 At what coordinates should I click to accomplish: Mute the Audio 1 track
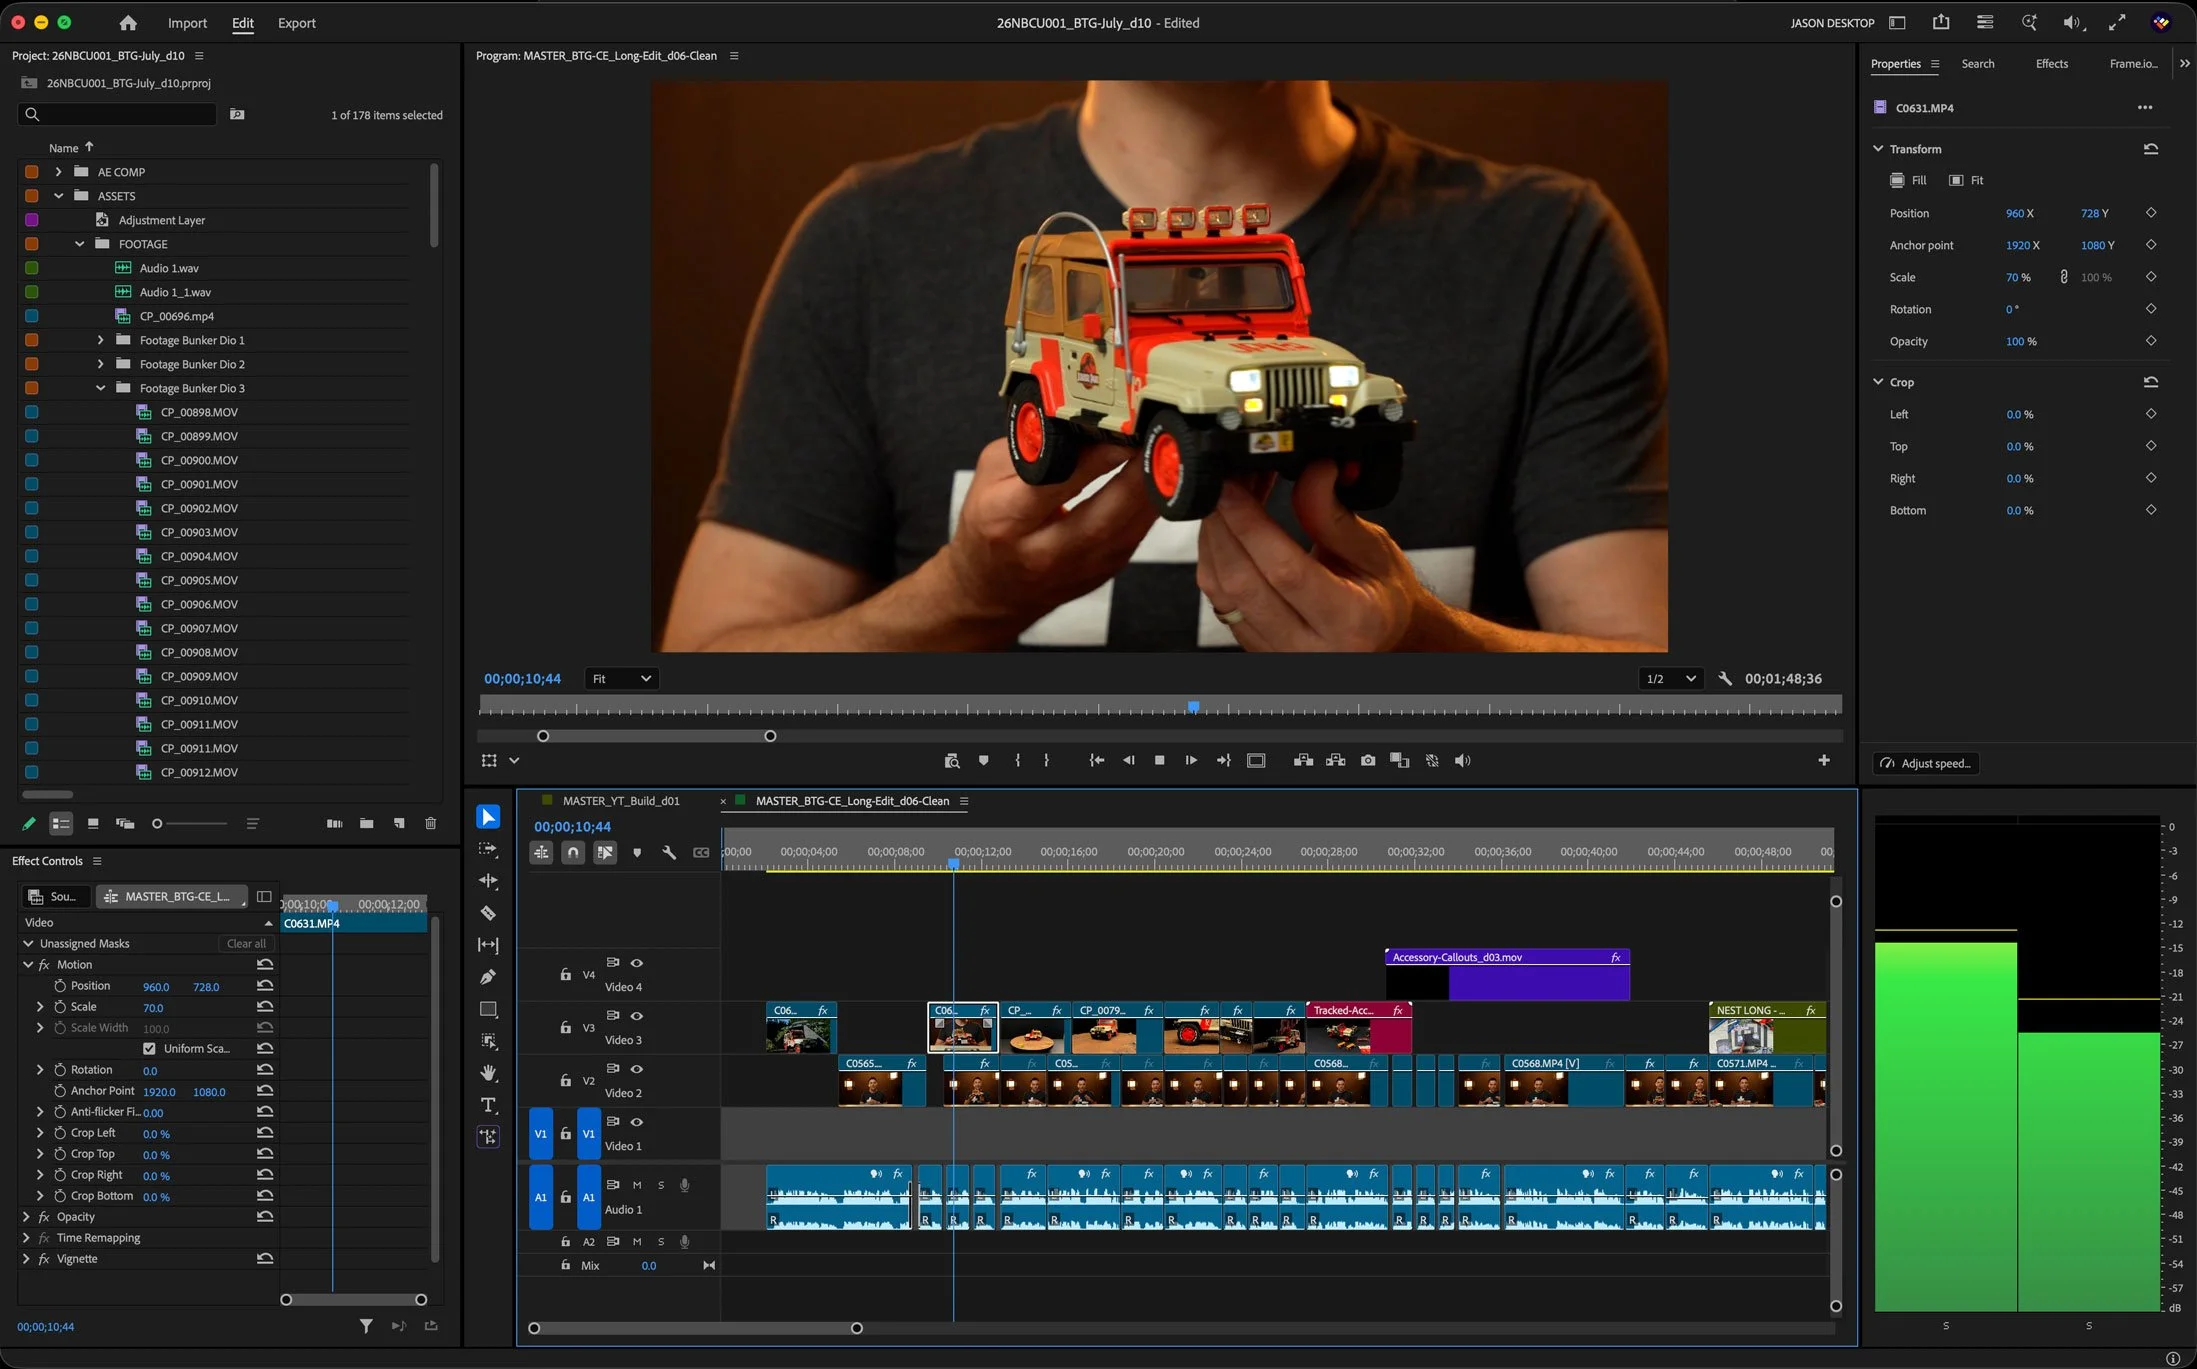637,1185
